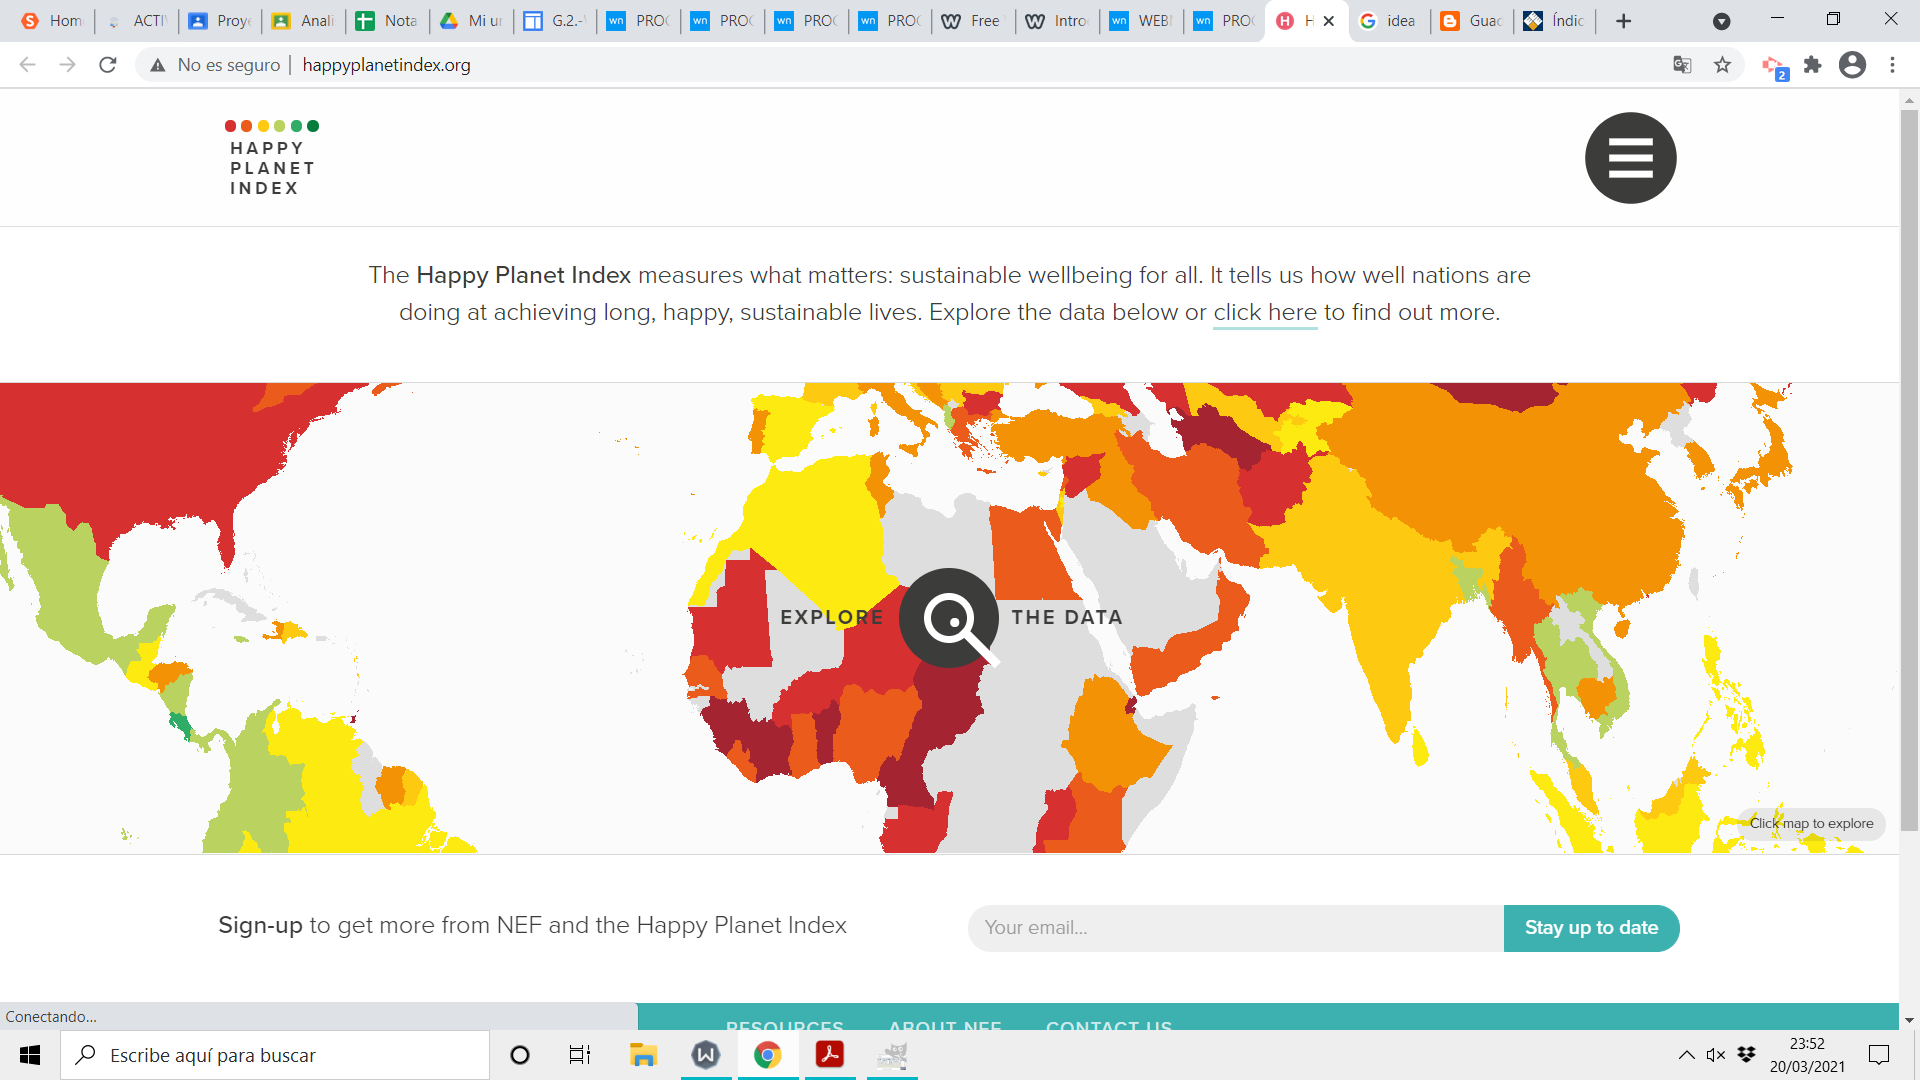Switch to the 'Nota' browser tab

click(388, 21)
